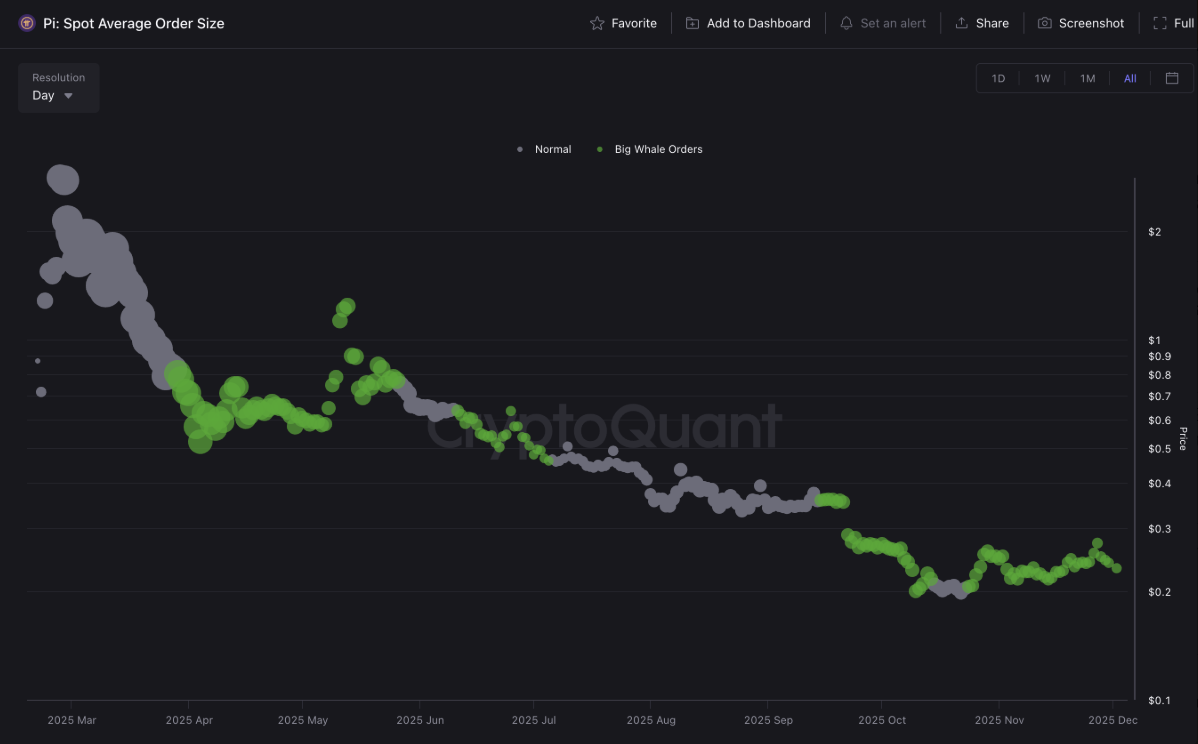Click the large gray bubble at chart peak
The image size is (1198, 744).
[63, 180]
